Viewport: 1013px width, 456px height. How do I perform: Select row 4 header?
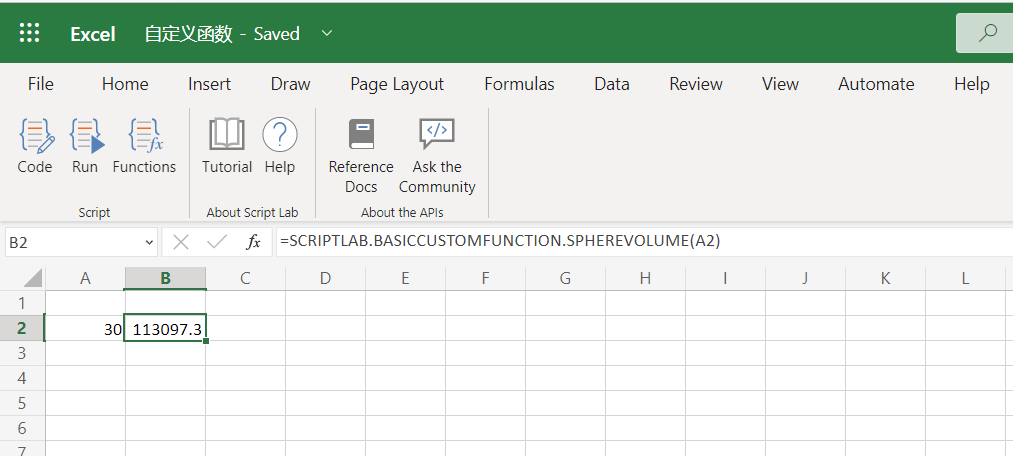click(22, 378)
